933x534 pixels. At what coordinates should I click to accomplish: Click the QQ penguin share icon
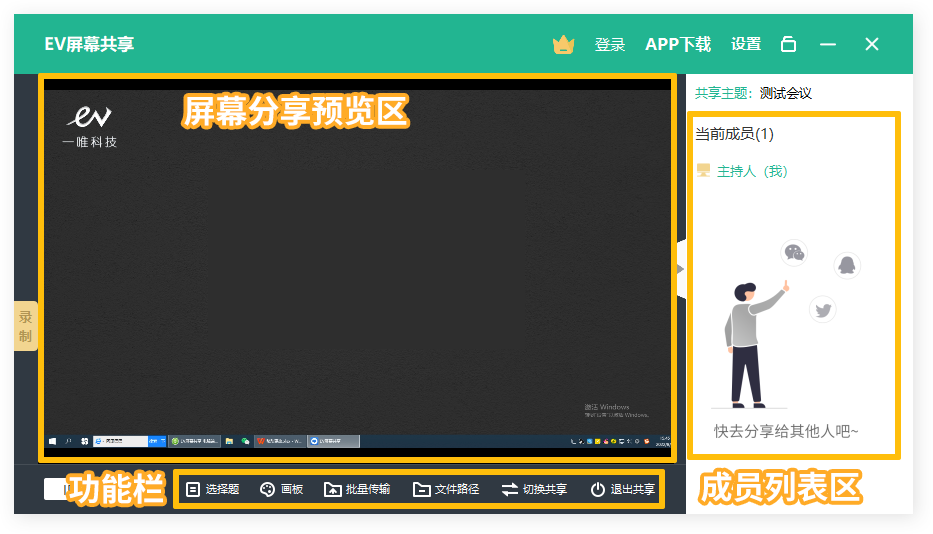(847, 266)
